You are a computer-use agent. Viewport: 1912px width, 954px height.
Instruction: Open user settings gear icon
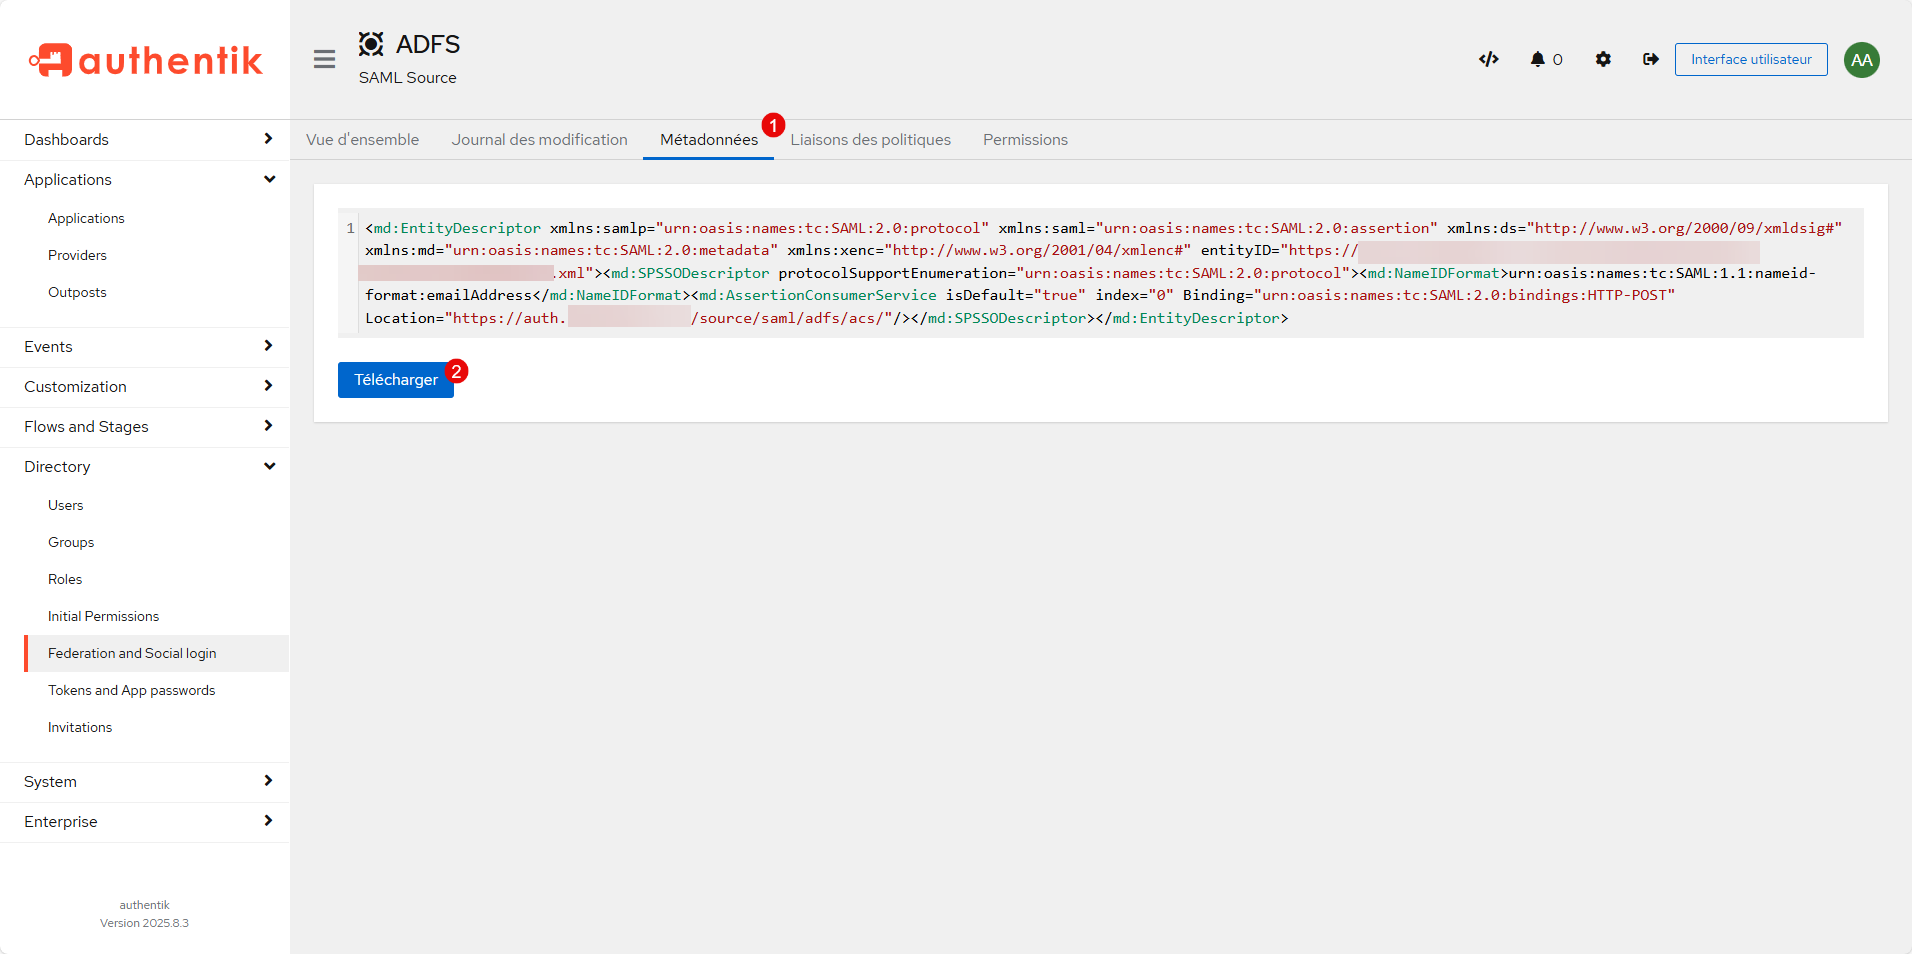click(1603, 59)
